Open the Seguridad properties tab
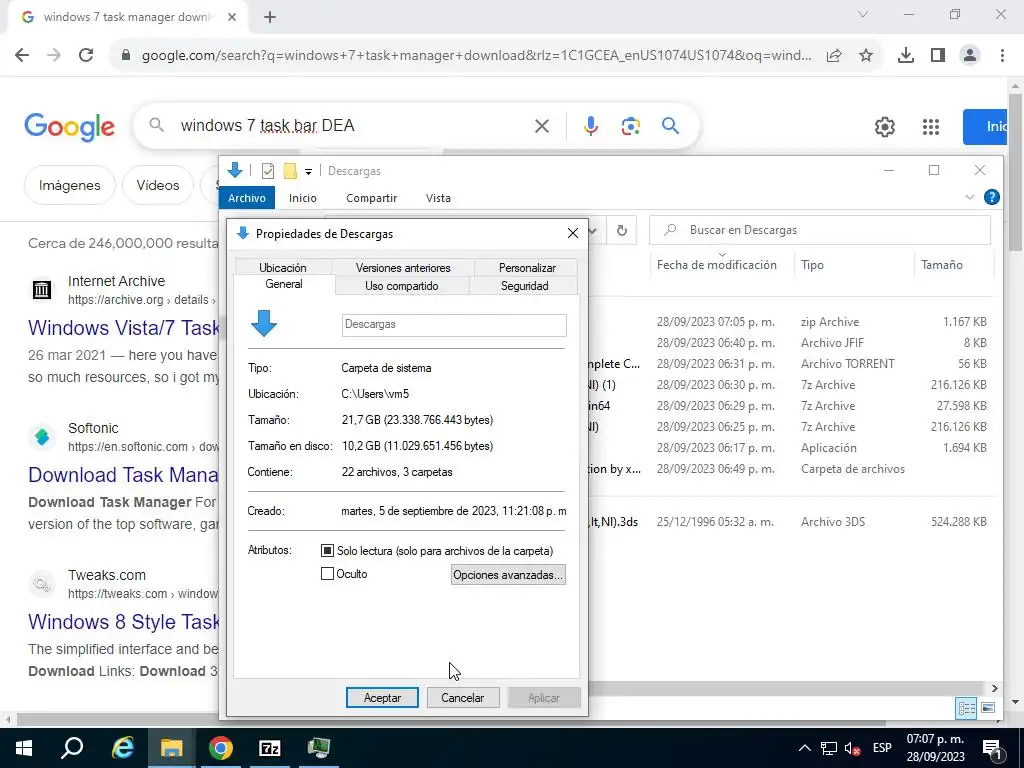Image resolution: width=1024 pixels, height=768 pixels. click(x=524, y=285)
